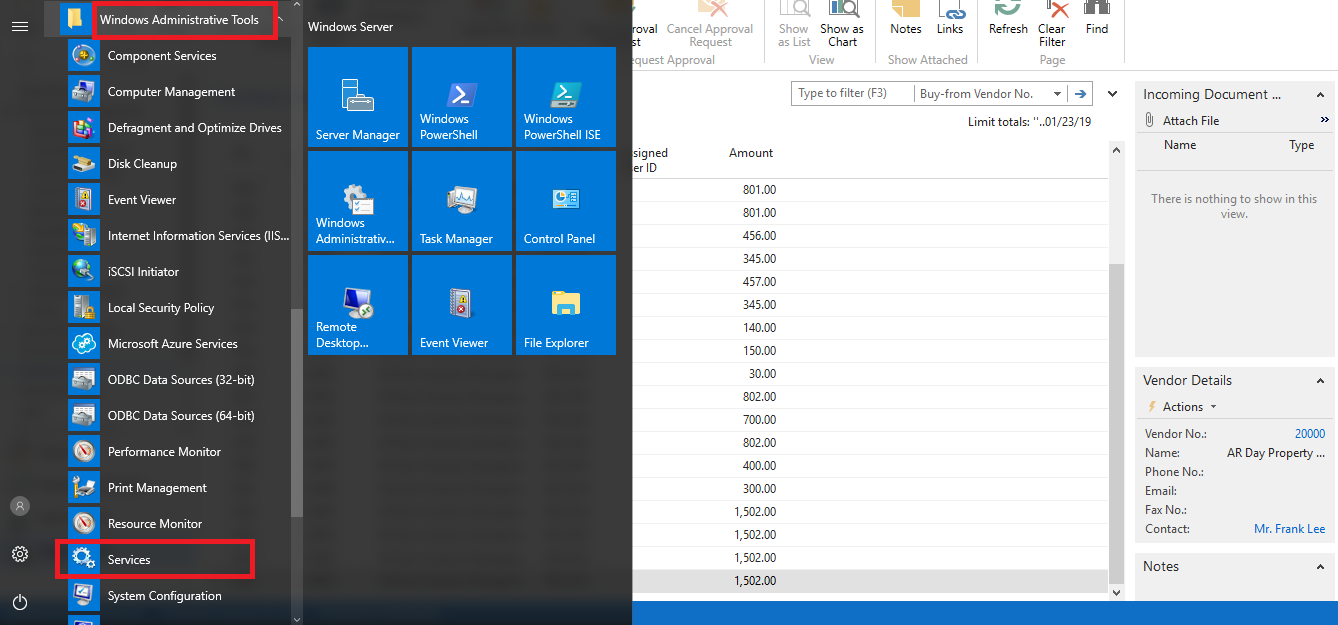The width and height of the screenshot is (1338, 625).
Task: Select the 456.00 amount cell
Action: click(759, 236)
